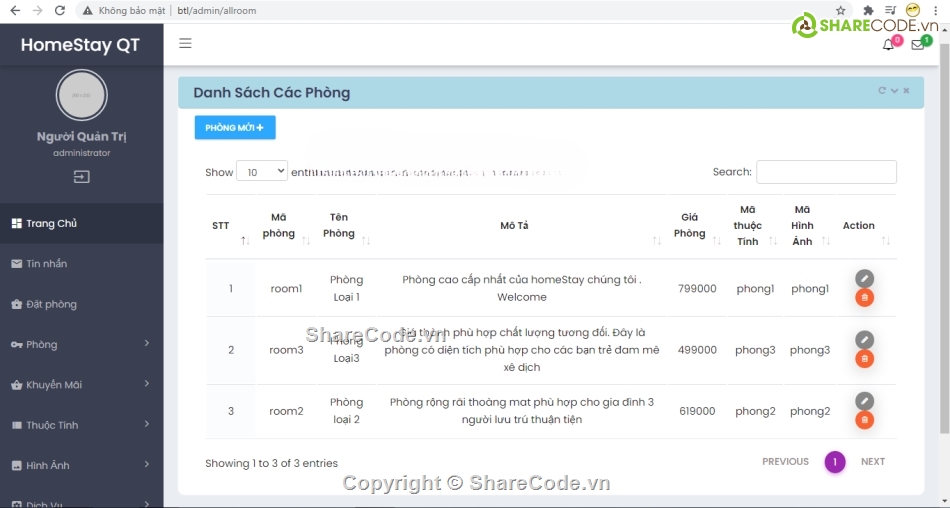
Task: Bookmark this page with the star icon
Action: click(x=840, y=10)
